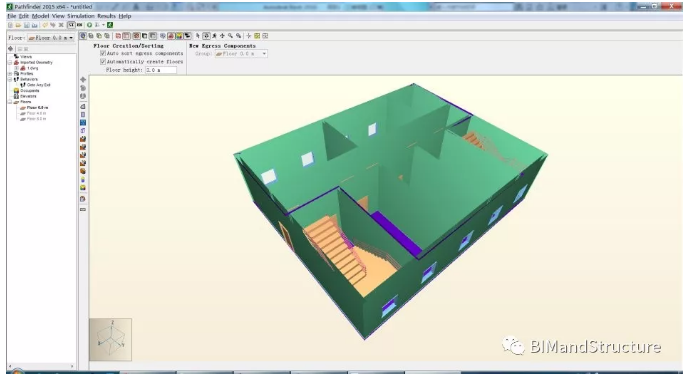Viewport: 692px width, 383px height.
Task: Click the XYZ axis orientation thumbnail
Action: pyautogui.click(x=110, y=339)
